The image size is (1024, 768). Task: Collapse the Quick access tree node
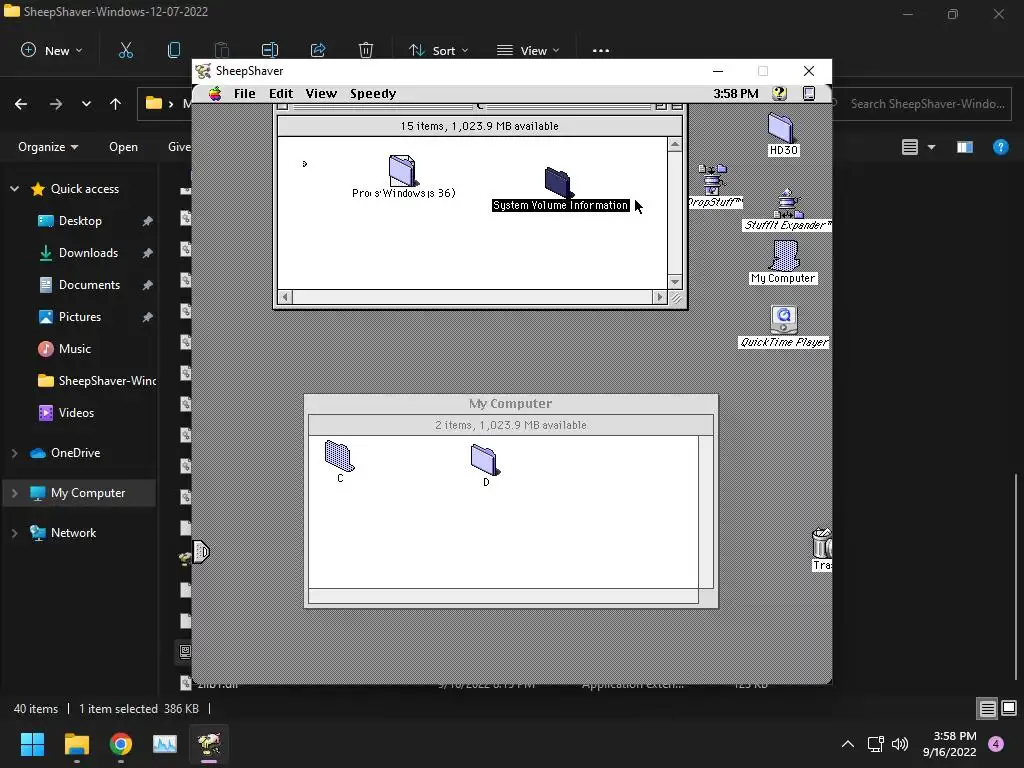pyautogui.click(x=14, y=189)
